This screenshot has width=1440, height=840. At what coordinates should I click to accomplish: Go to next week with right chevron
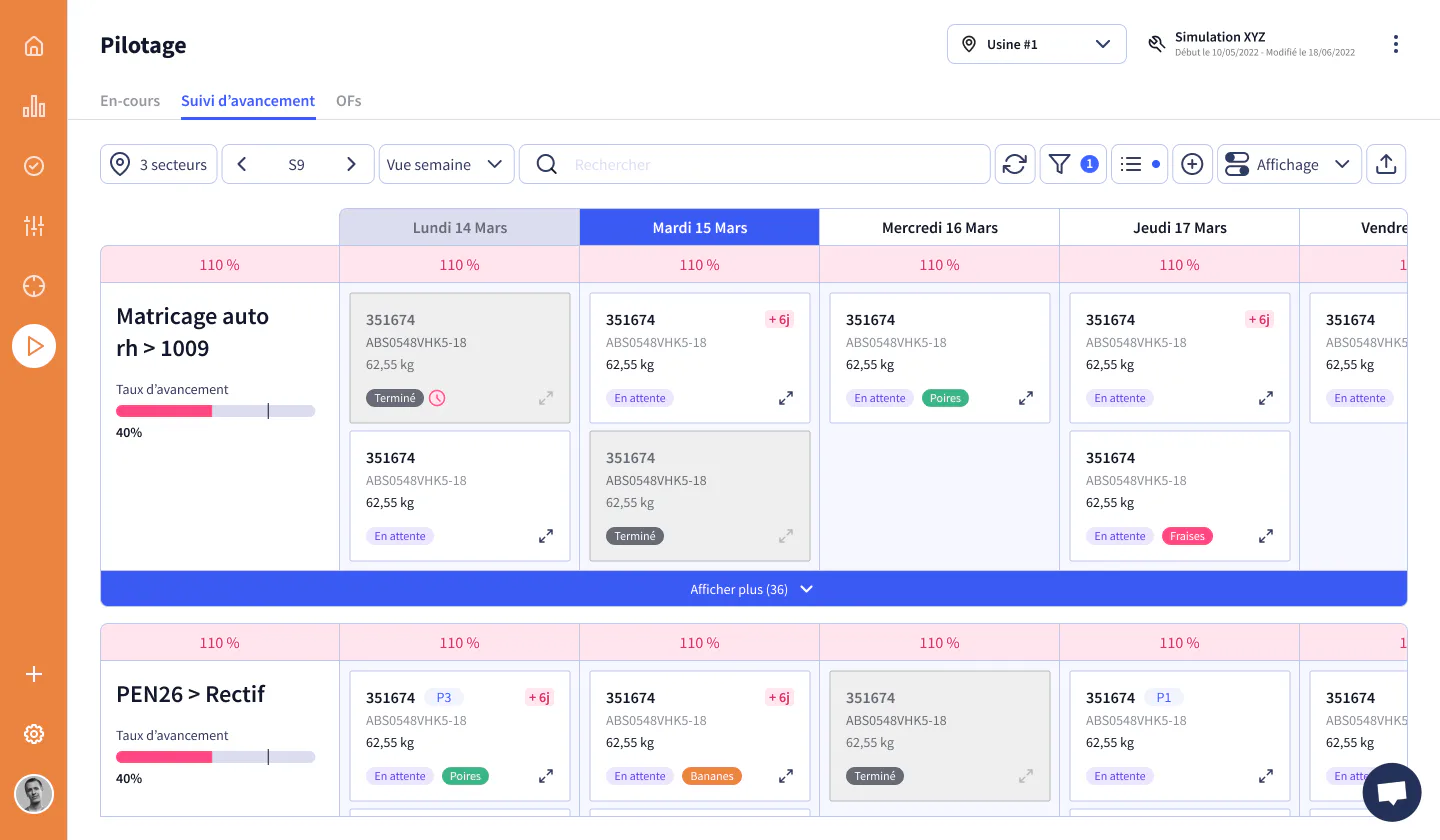(x=351, y=164)
